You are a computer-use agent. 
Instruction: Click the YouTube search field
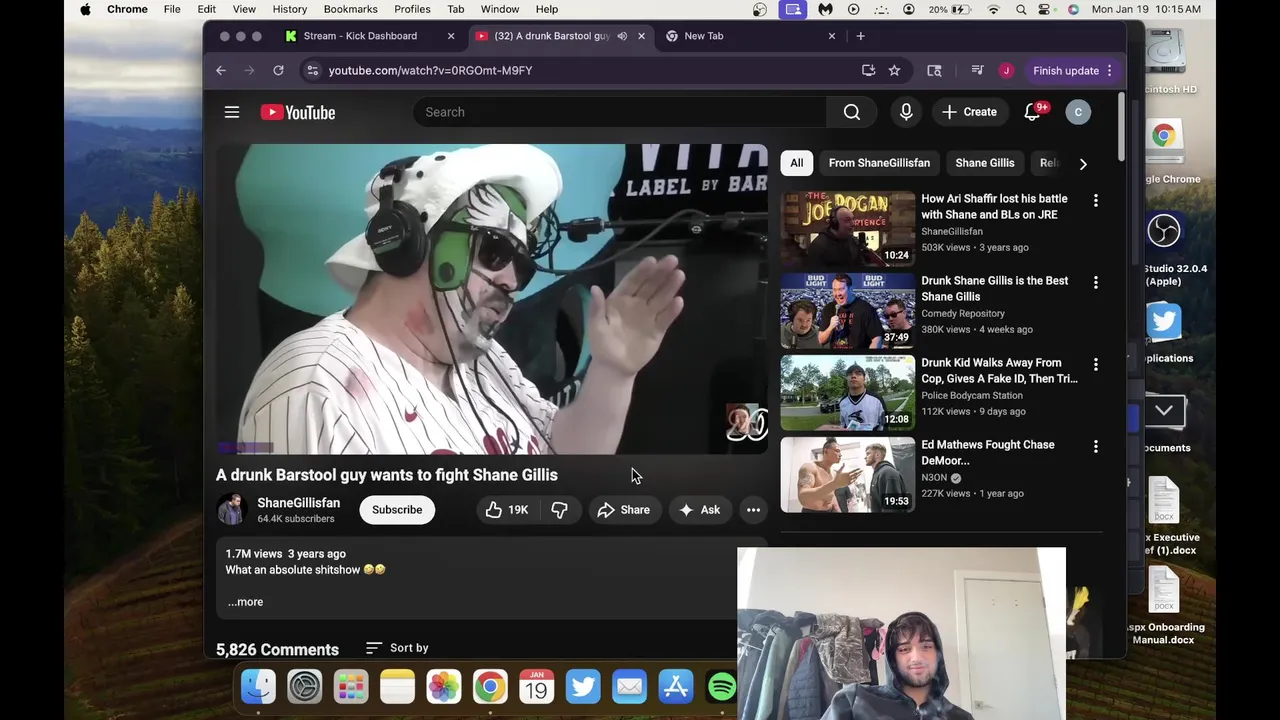620,112
